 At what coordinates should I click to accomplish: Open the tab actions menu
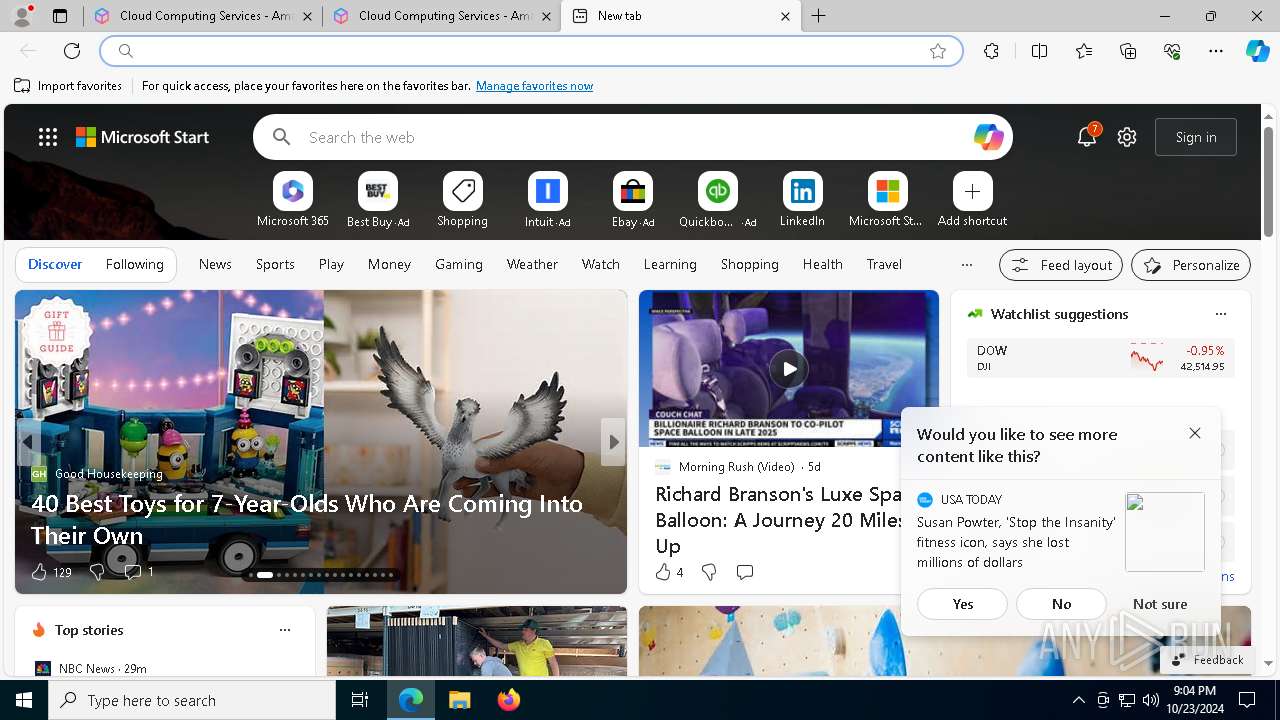pyautogui.click(x=60, y=16)
